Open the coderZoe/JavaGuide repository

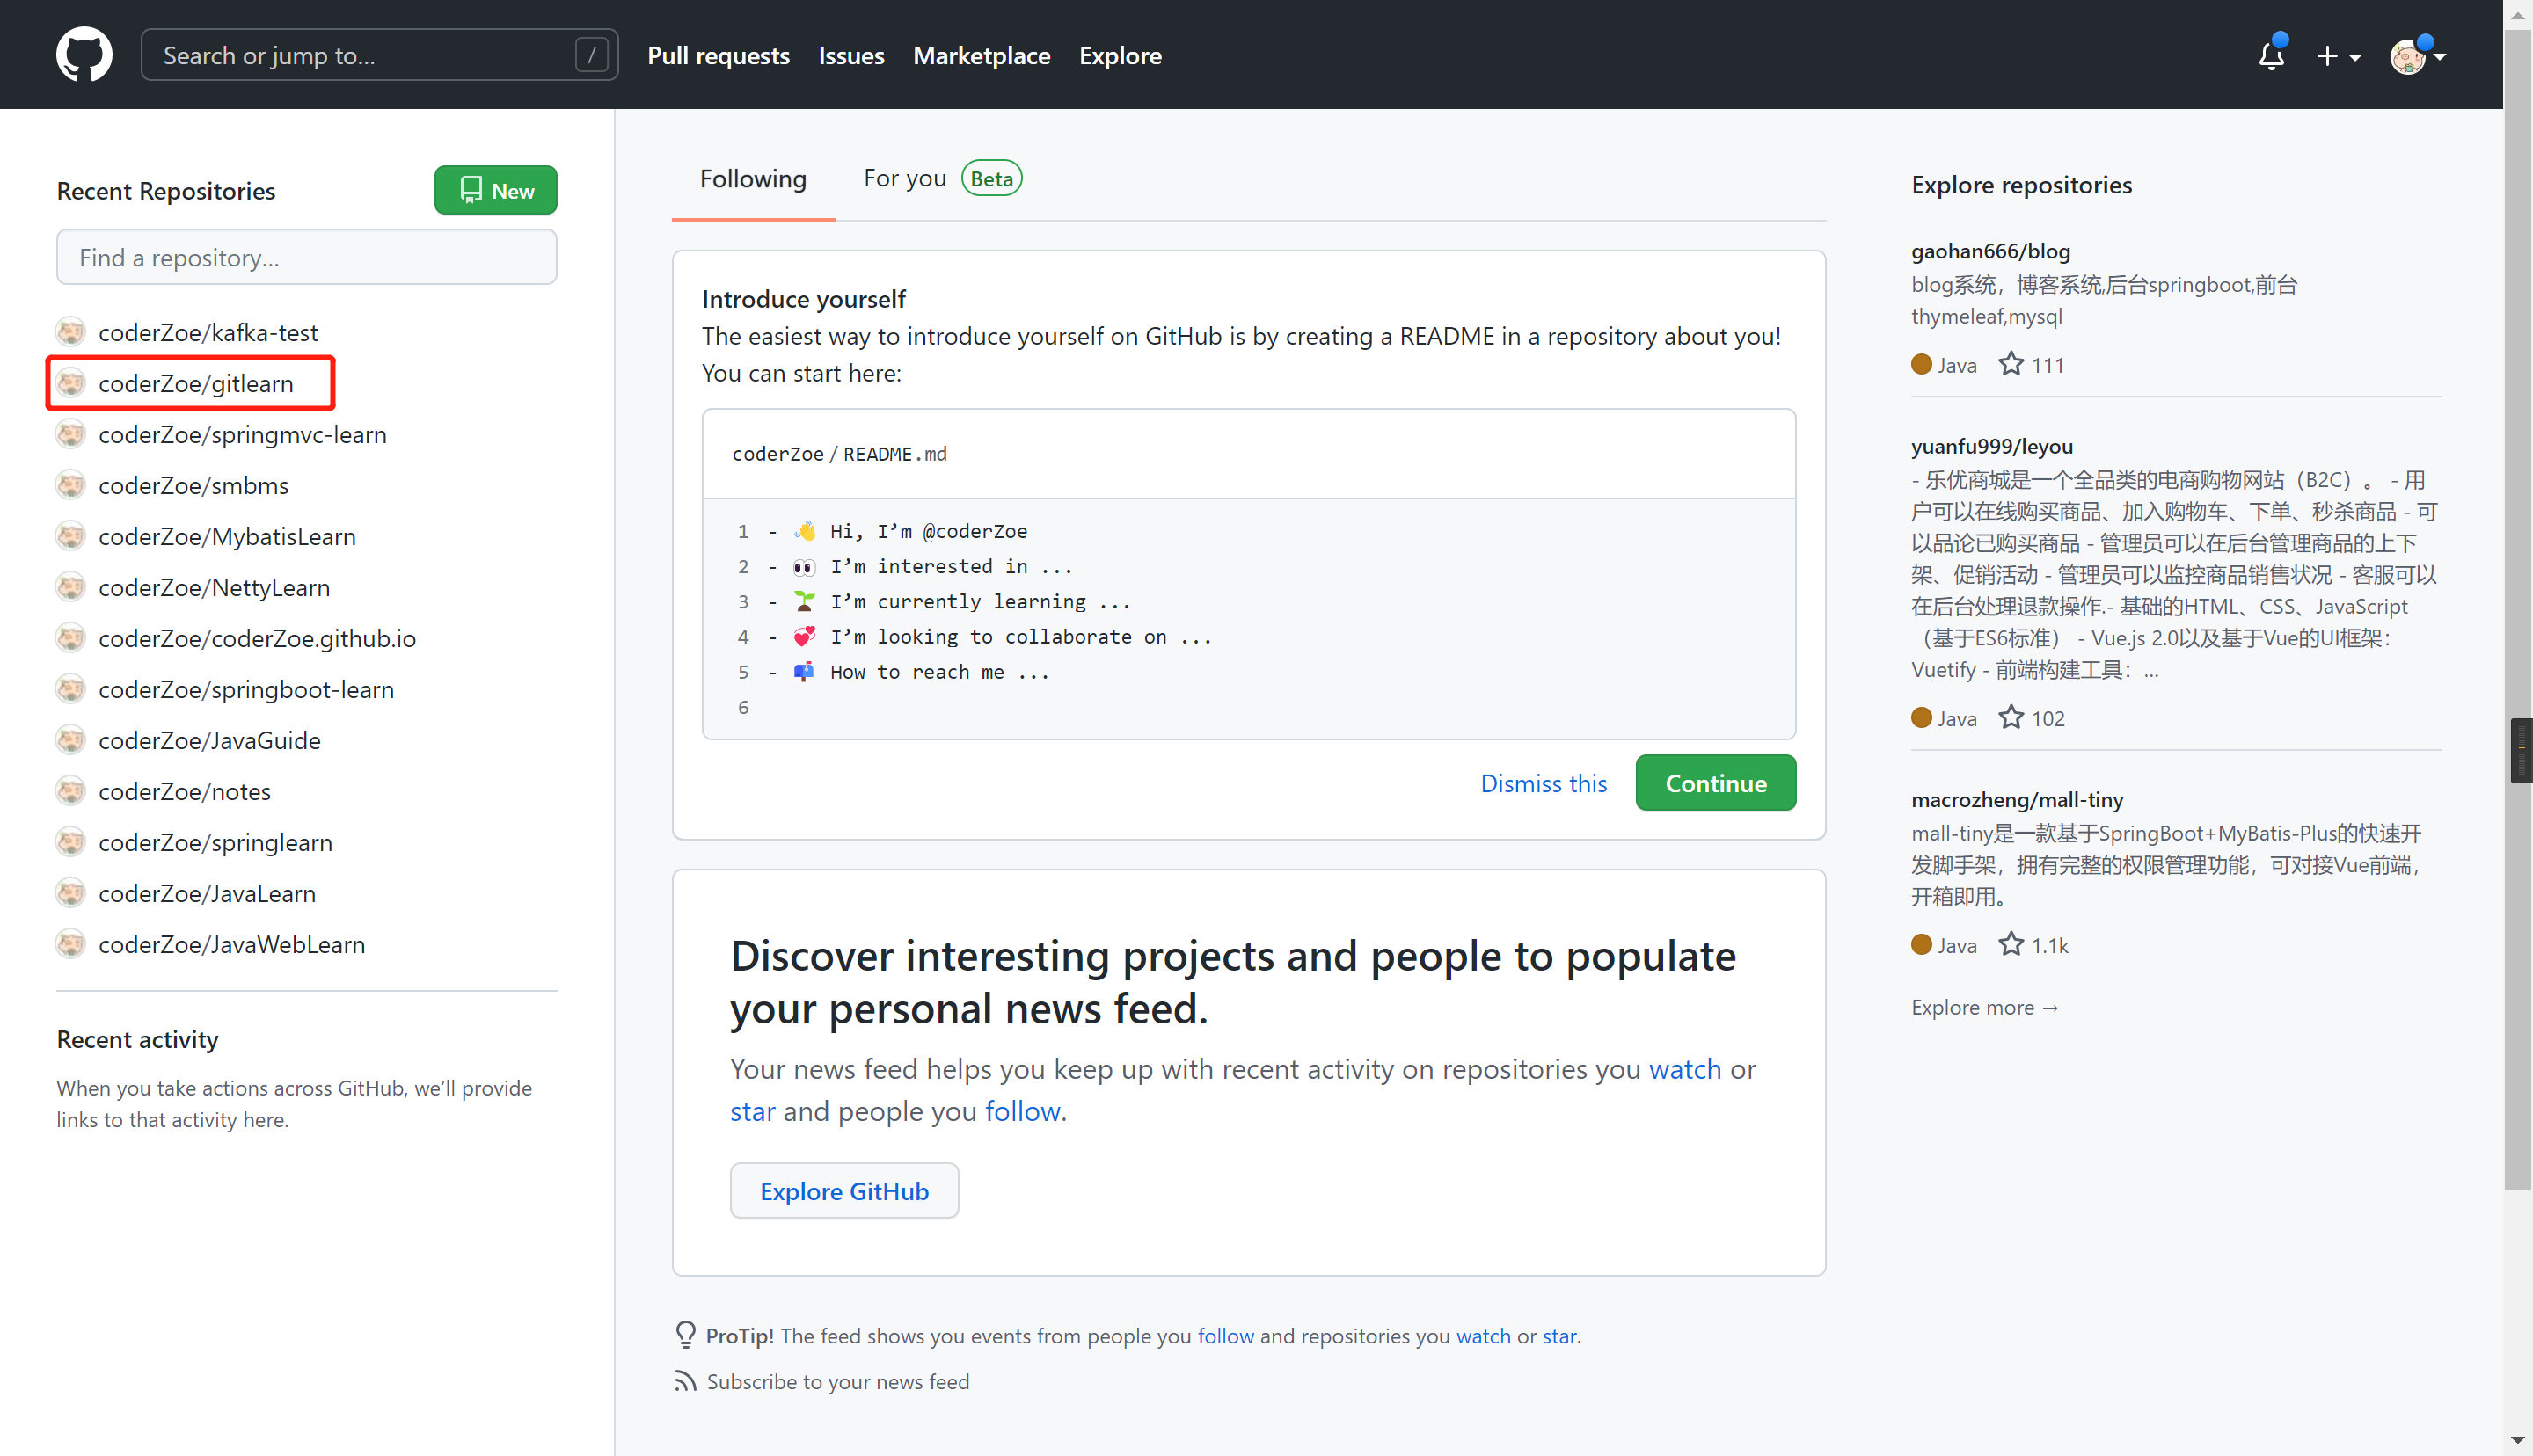point(209,740)
